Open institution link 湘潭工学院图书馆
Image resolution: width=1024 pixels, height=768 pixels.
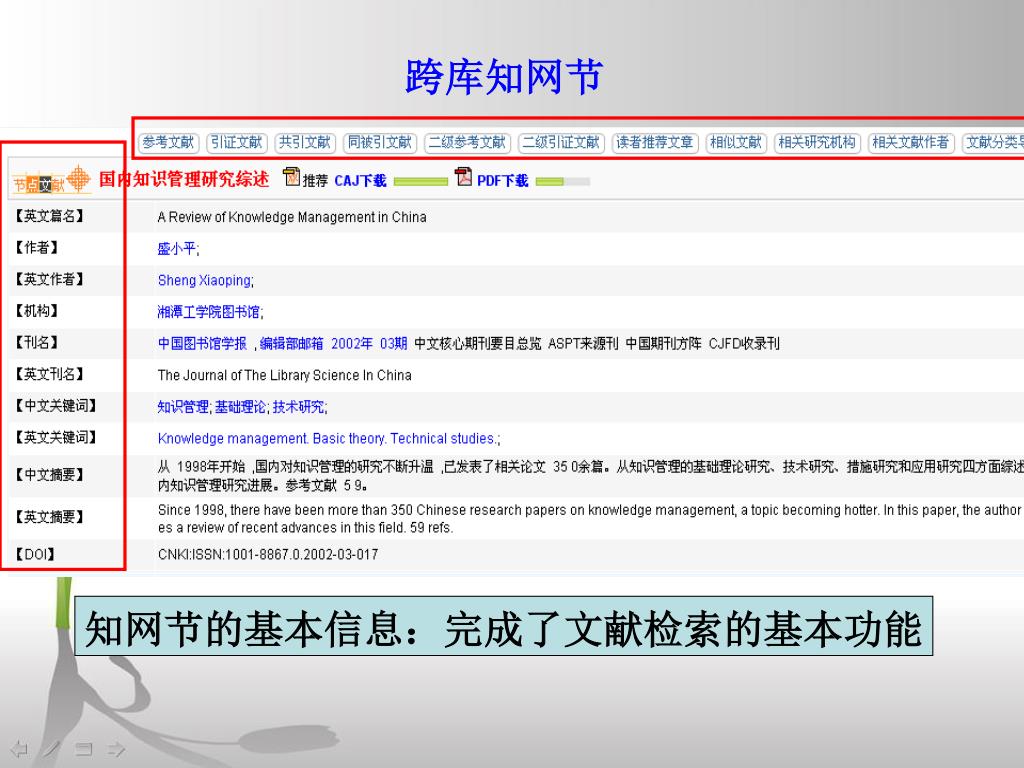208,312
